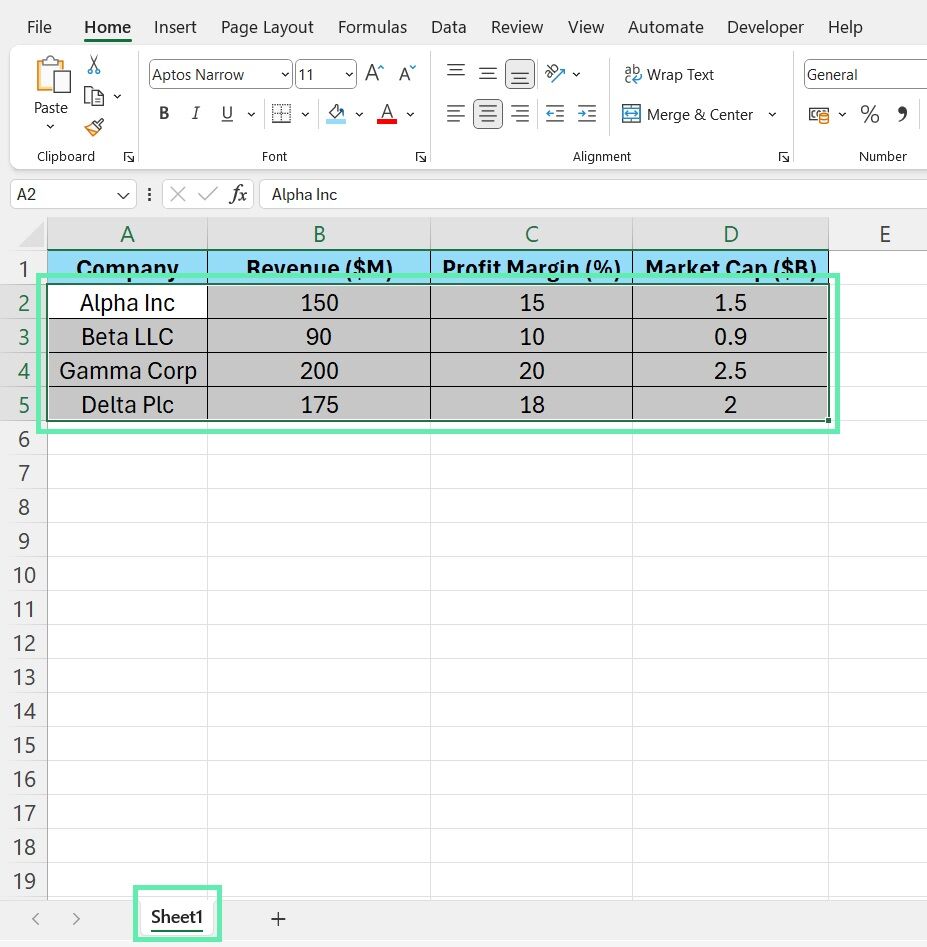Select column B header
This screenshot has width=927, height=947.
319,234
